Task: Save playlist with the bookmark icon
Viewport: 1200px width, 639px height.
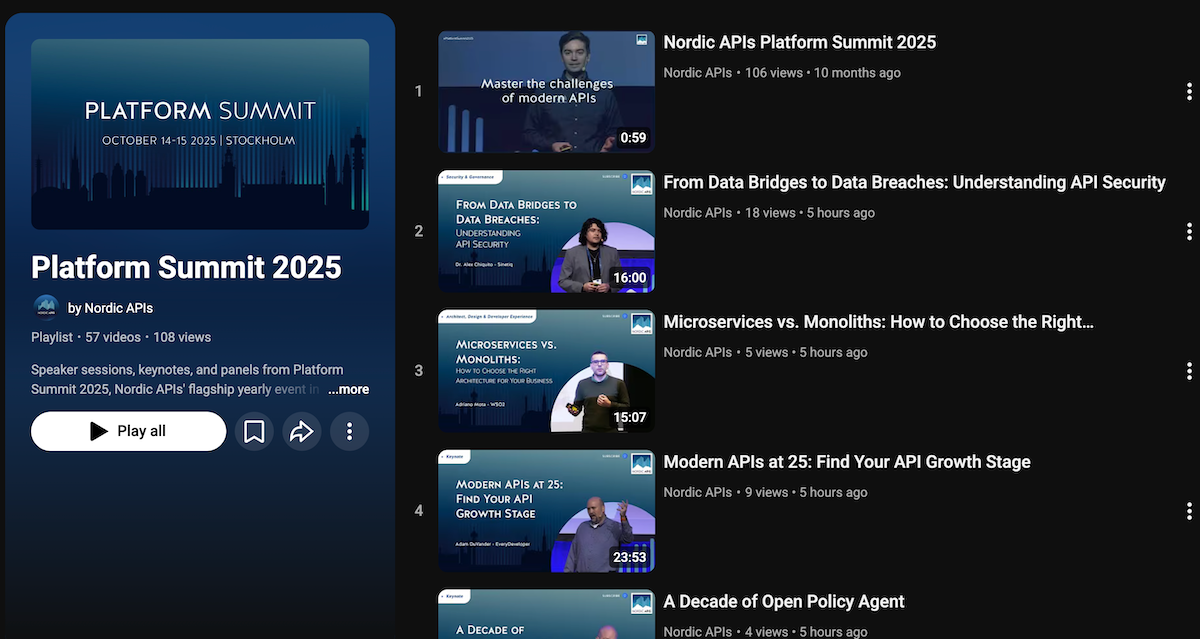Action: point(254,431)
